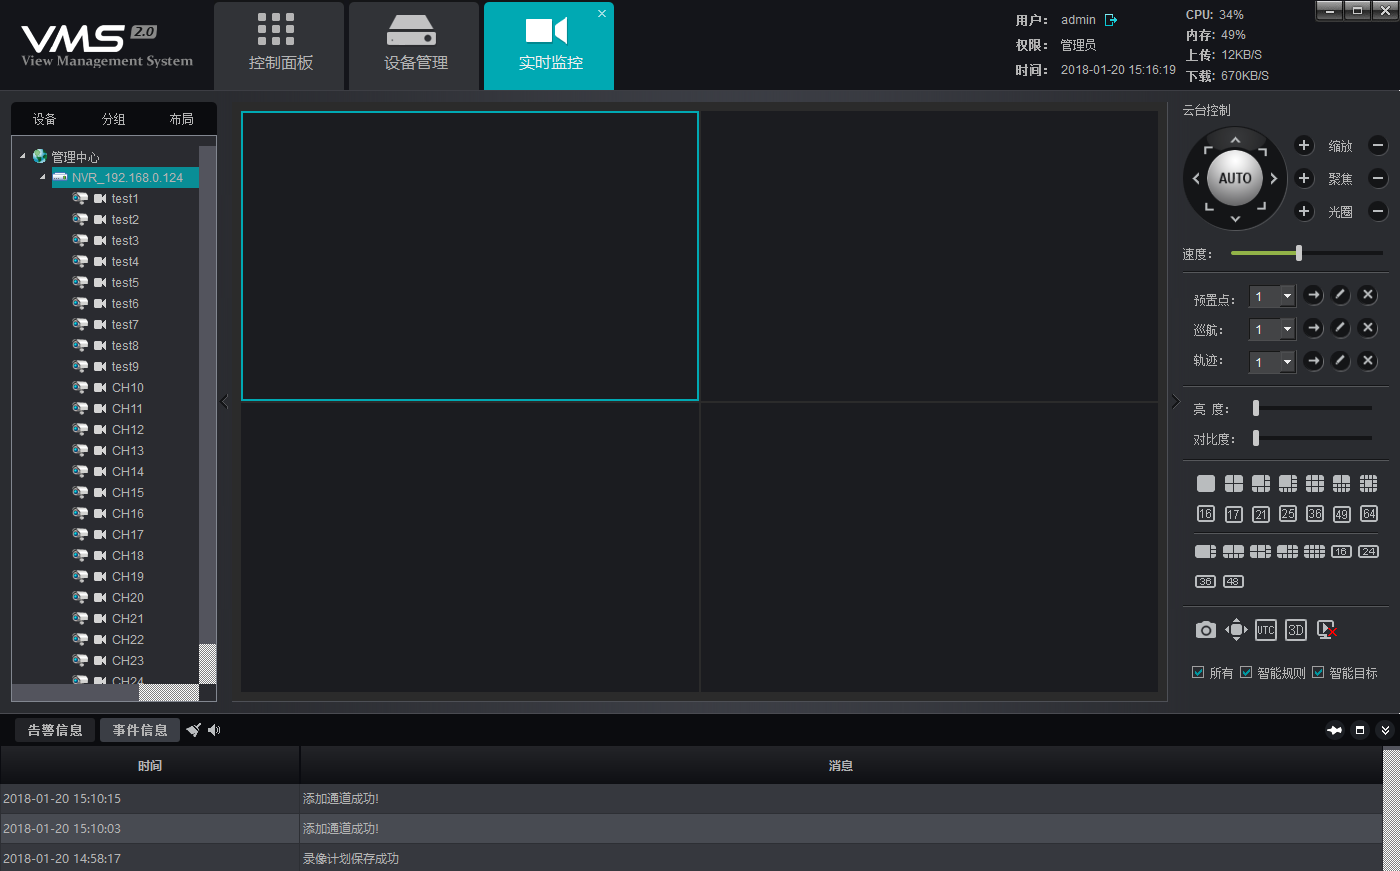The height and width of the screenshot is (871, 1400).
Task: Edit the 预置点 preset with pencil icon
Action: coord(1341,295)
